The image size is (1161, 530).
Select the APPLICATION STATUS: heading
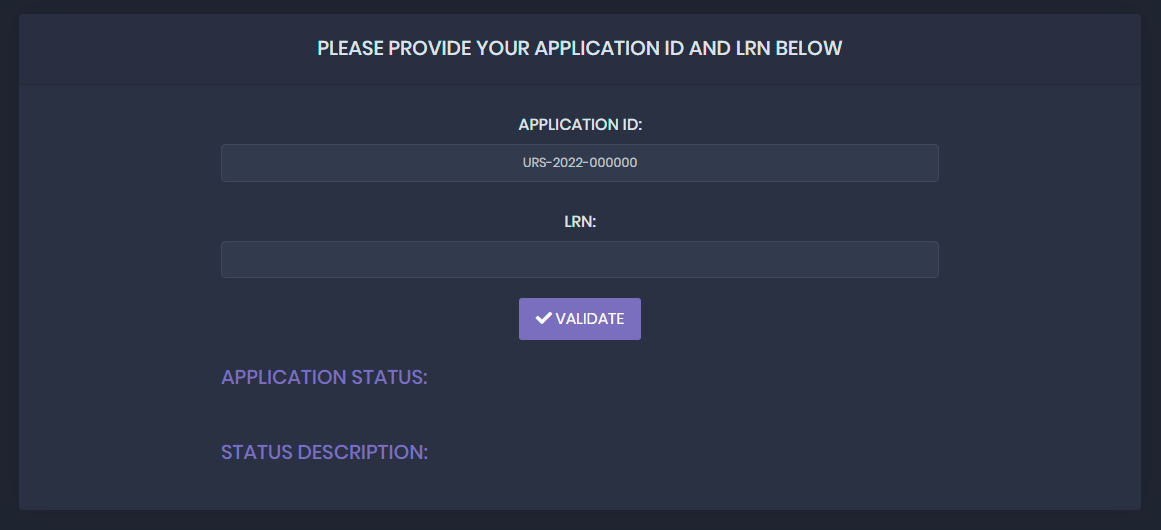[x=324, y=378]
